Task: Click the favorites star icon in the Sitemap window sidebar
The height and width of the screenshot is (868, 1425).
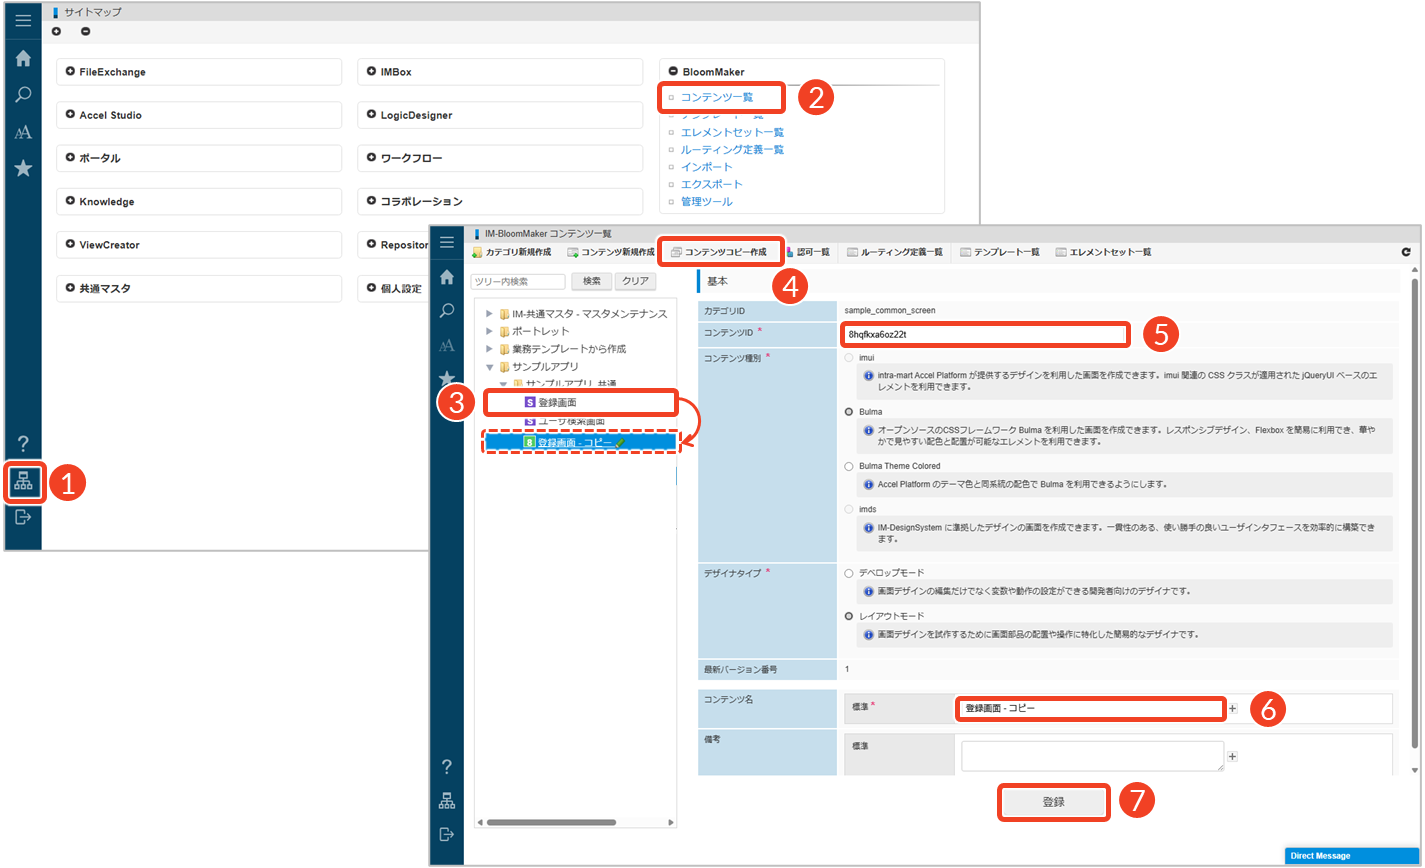Action: coord(23,168)
